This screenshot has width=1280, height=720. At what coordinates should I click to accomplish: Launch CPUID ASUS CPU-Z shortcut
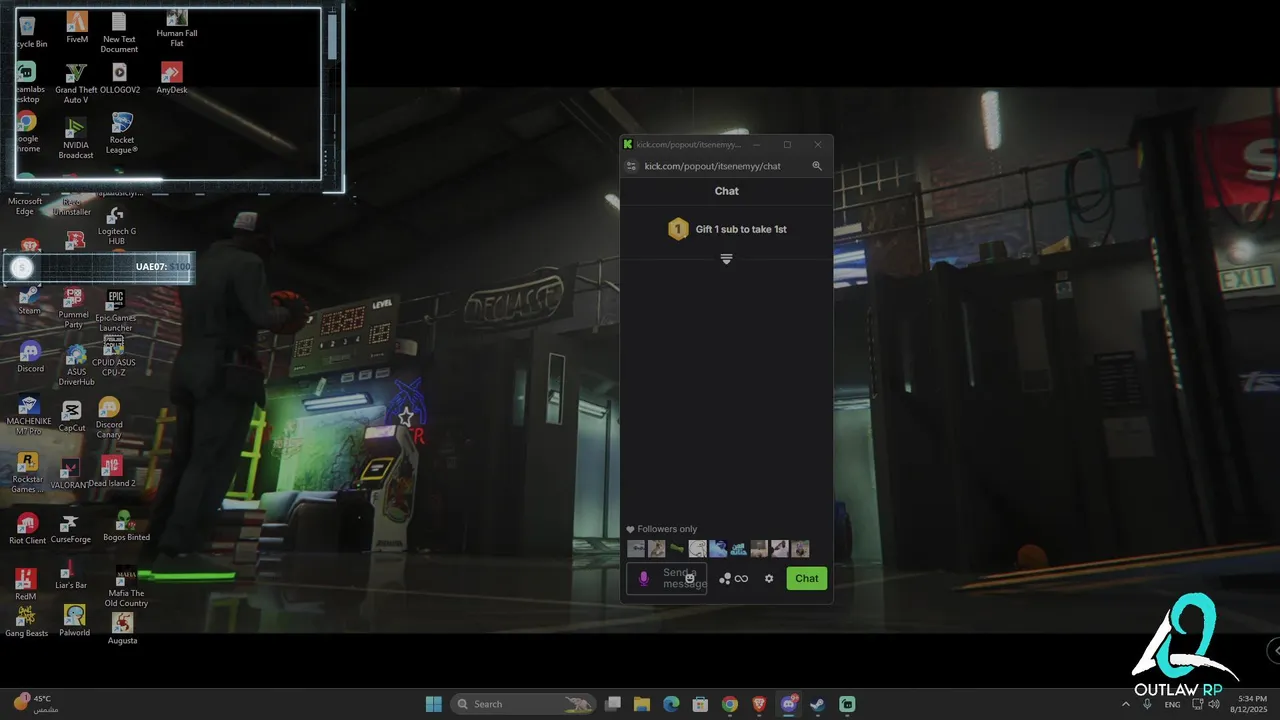coord(114,357)
